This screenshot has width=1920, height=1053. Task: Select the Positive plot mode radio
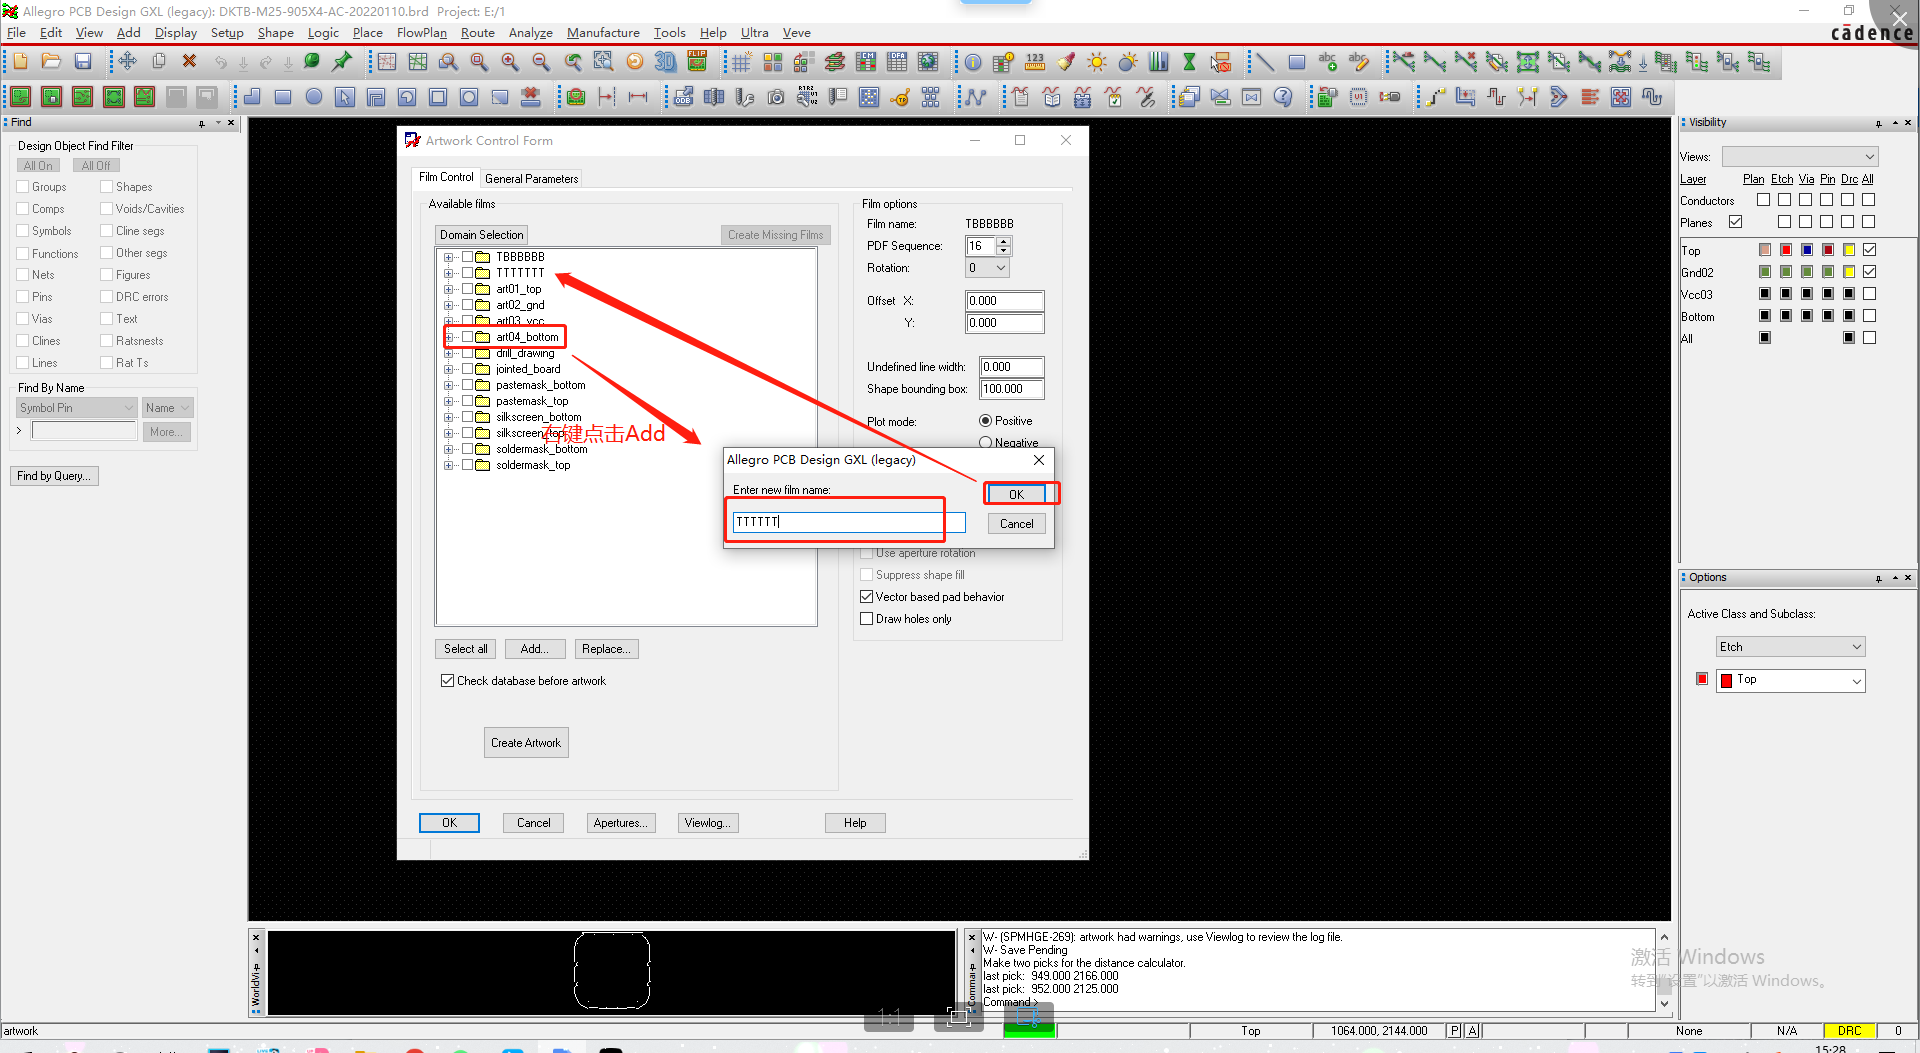[x=985, y=421]
